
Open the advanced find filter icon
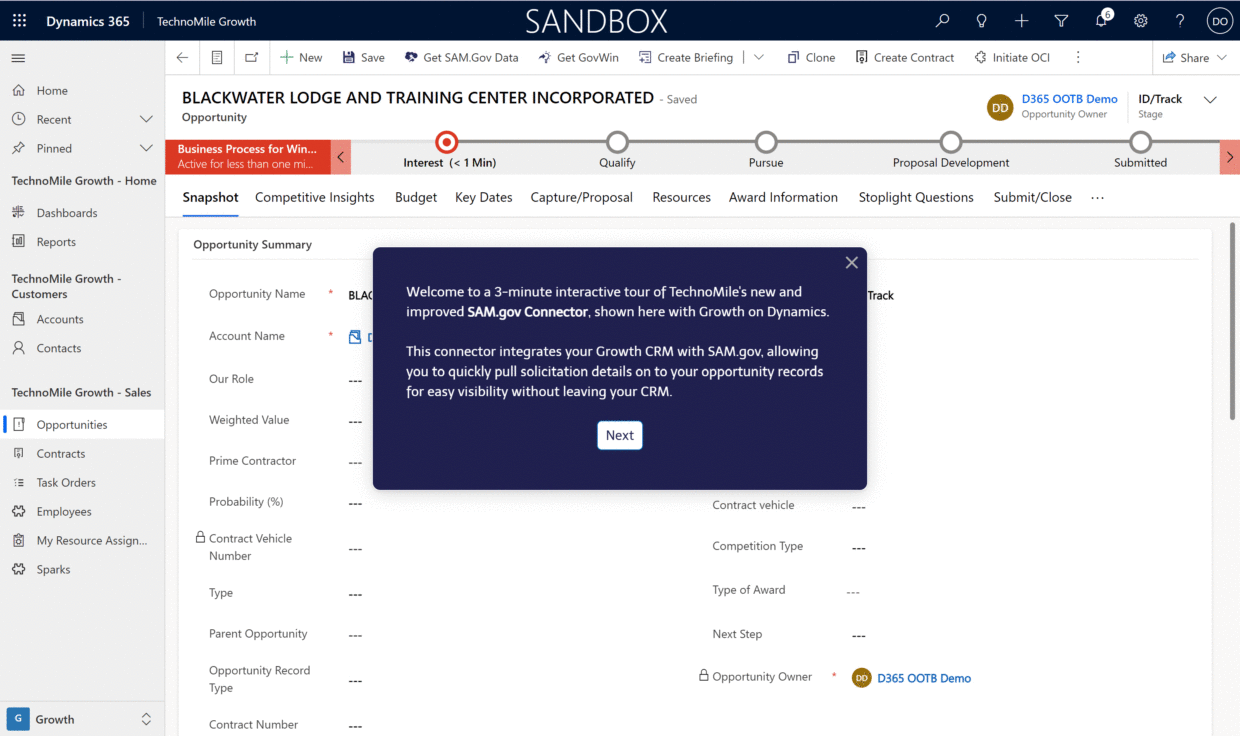(1061, 21)
